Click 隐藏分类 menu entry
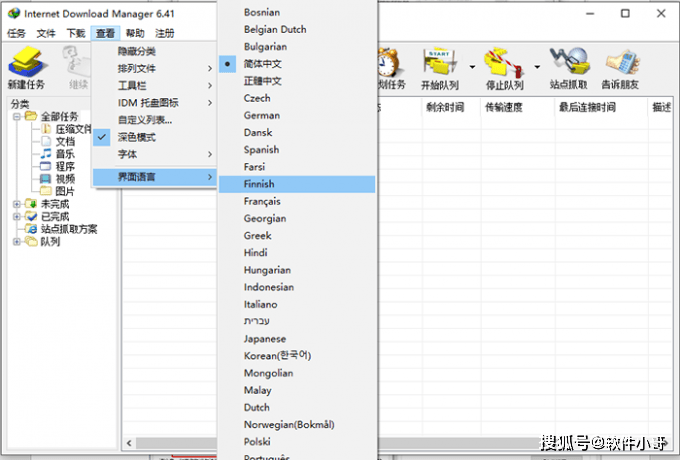Viewport: 680px width, 460px height. click(154, 51)
